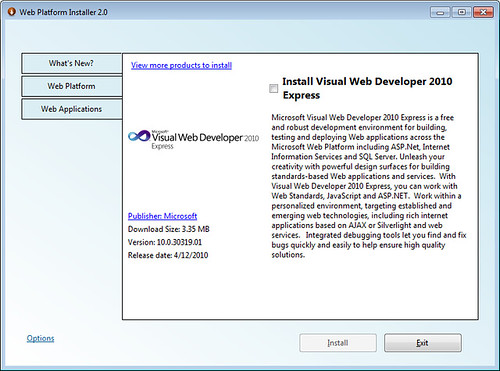Click the Web Platform Installer title bar icon

tap(11, 12)
